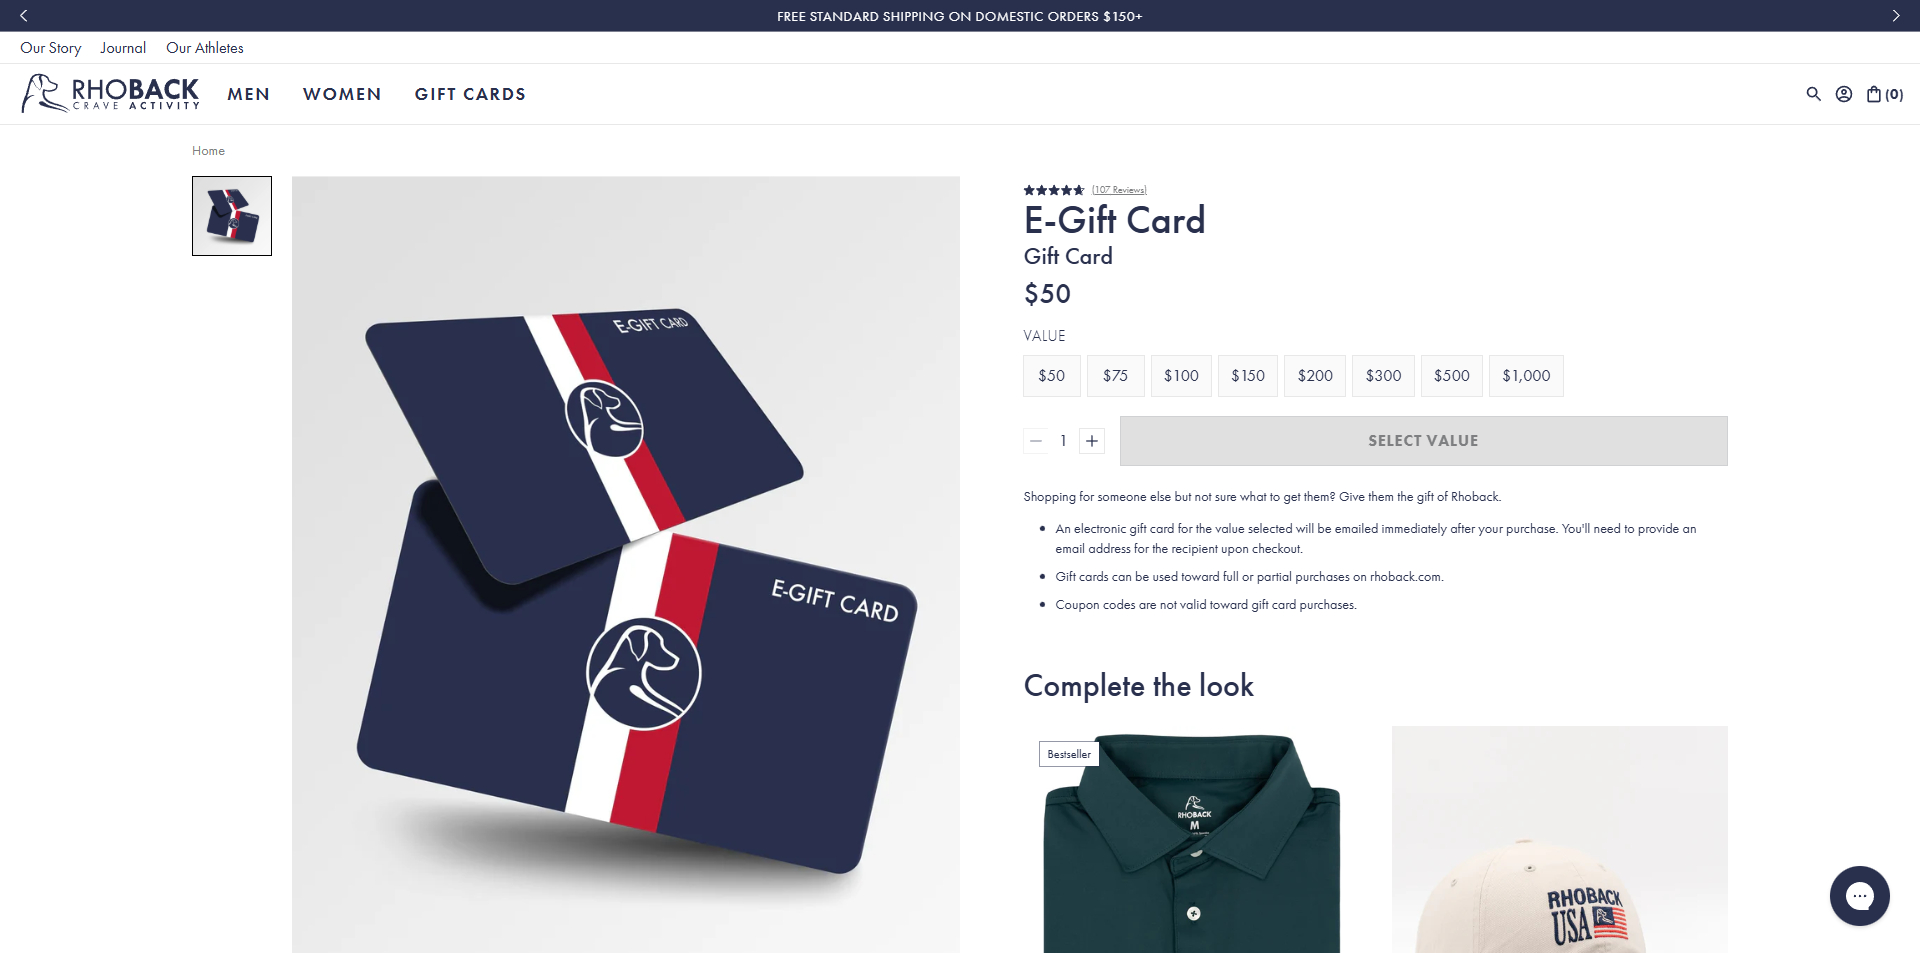Show previous announcement with left arrow
Image resolution: width=1920 pixels, height=953 pixels.
click(x=24, y=16)
